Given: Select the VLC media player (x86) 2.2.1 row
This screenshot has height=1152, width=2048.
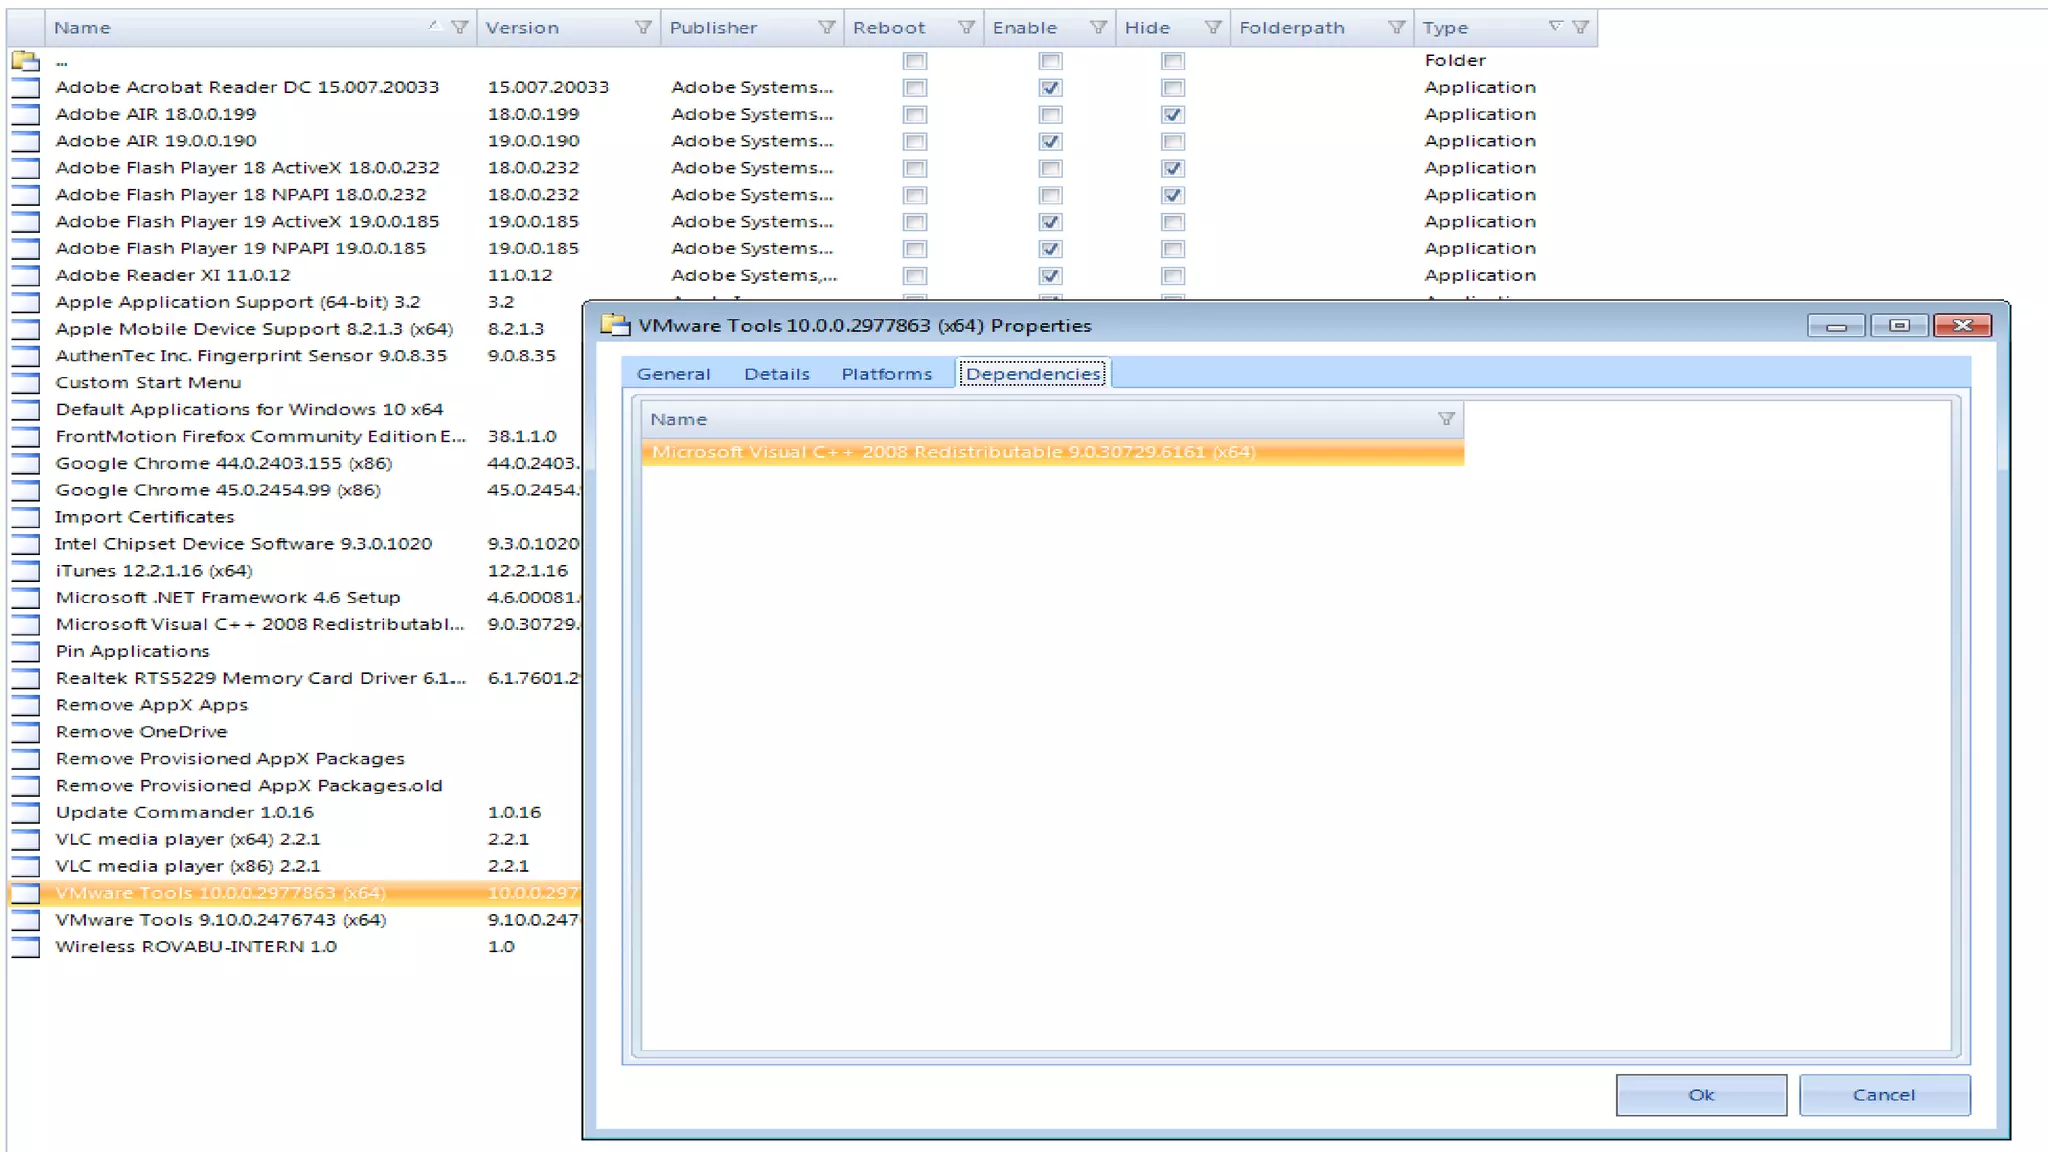Looking at the screenshot, I should tap(295, 866).
